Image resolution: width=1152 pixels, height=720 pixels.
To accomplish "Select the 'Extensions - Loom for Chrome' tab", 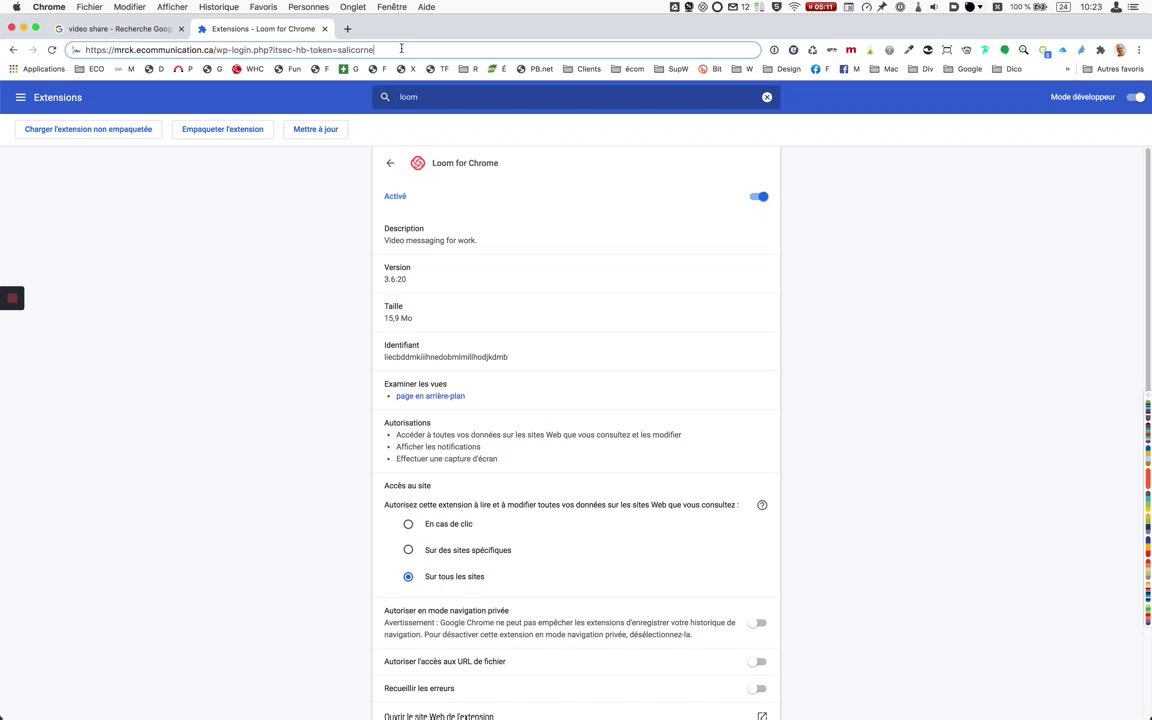I will coord(263,29).
